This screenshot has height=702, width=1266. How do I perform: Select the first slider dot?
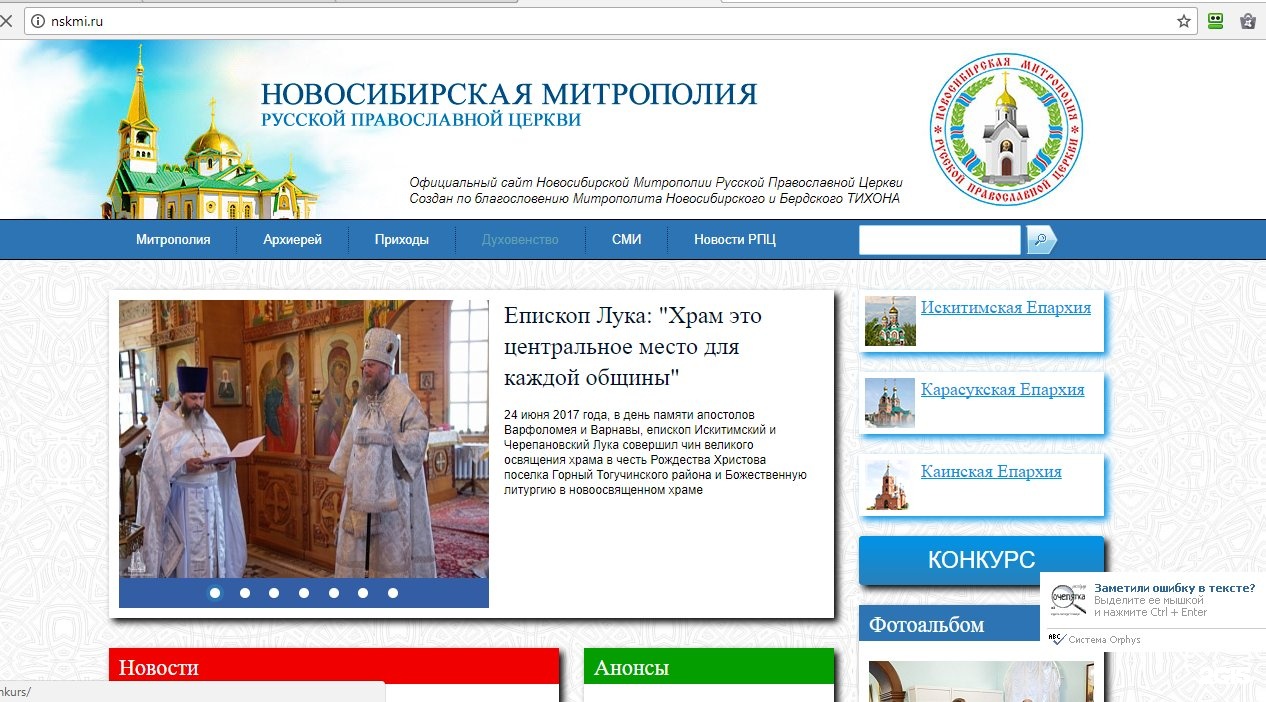[215, 593]
